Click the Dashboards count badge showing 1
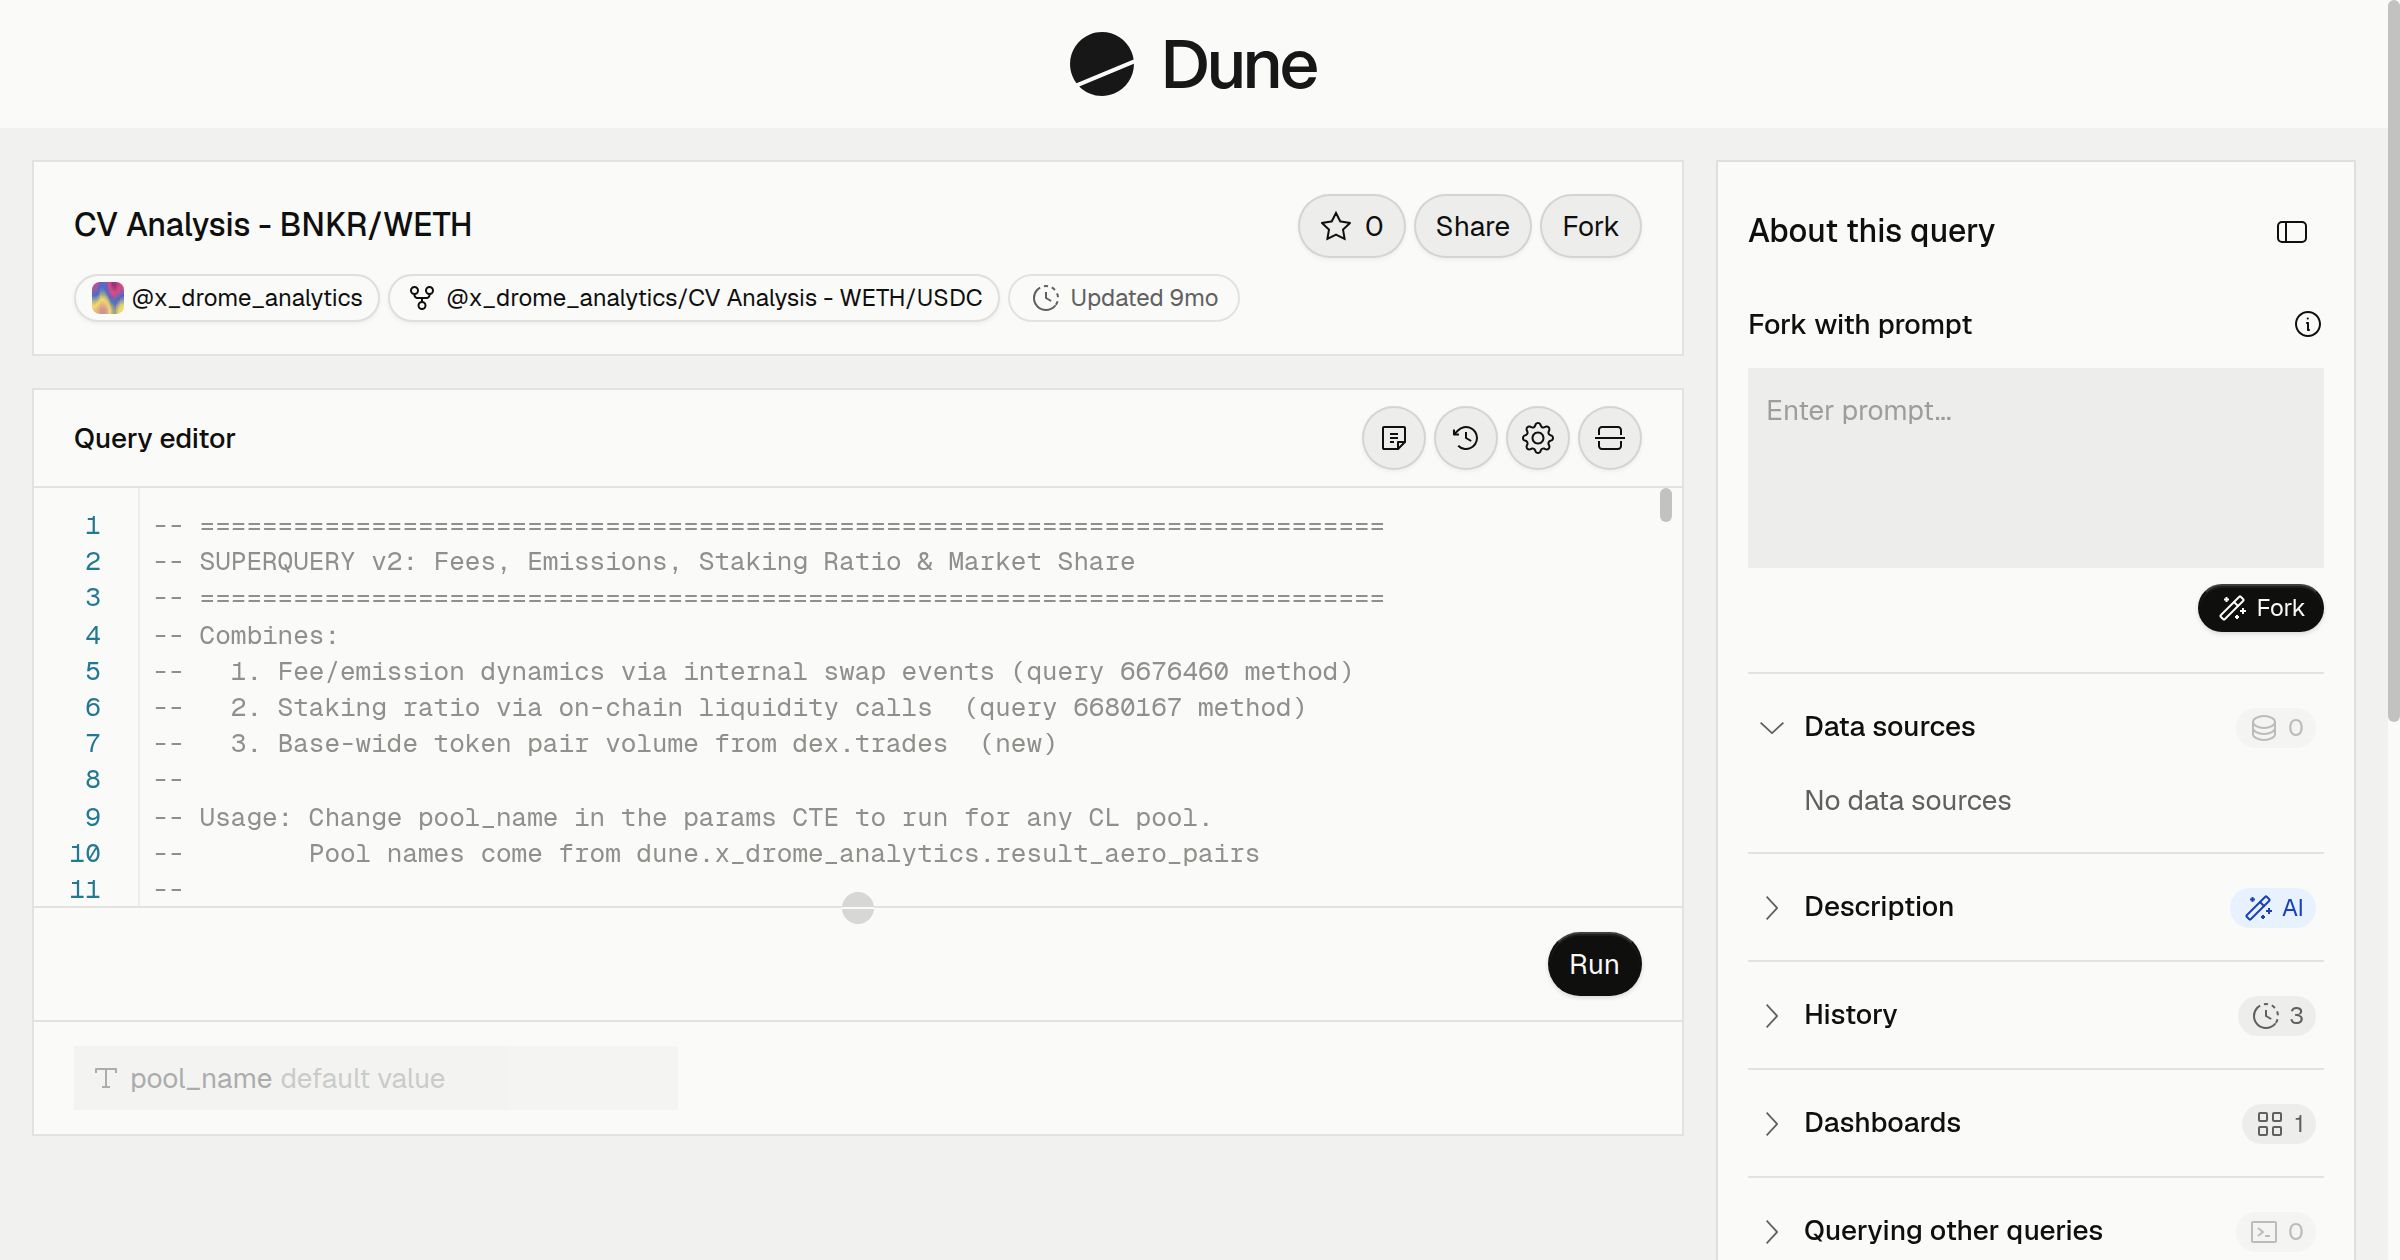Viewport: 2400px width, 1260px height. coord(2279,1123)
